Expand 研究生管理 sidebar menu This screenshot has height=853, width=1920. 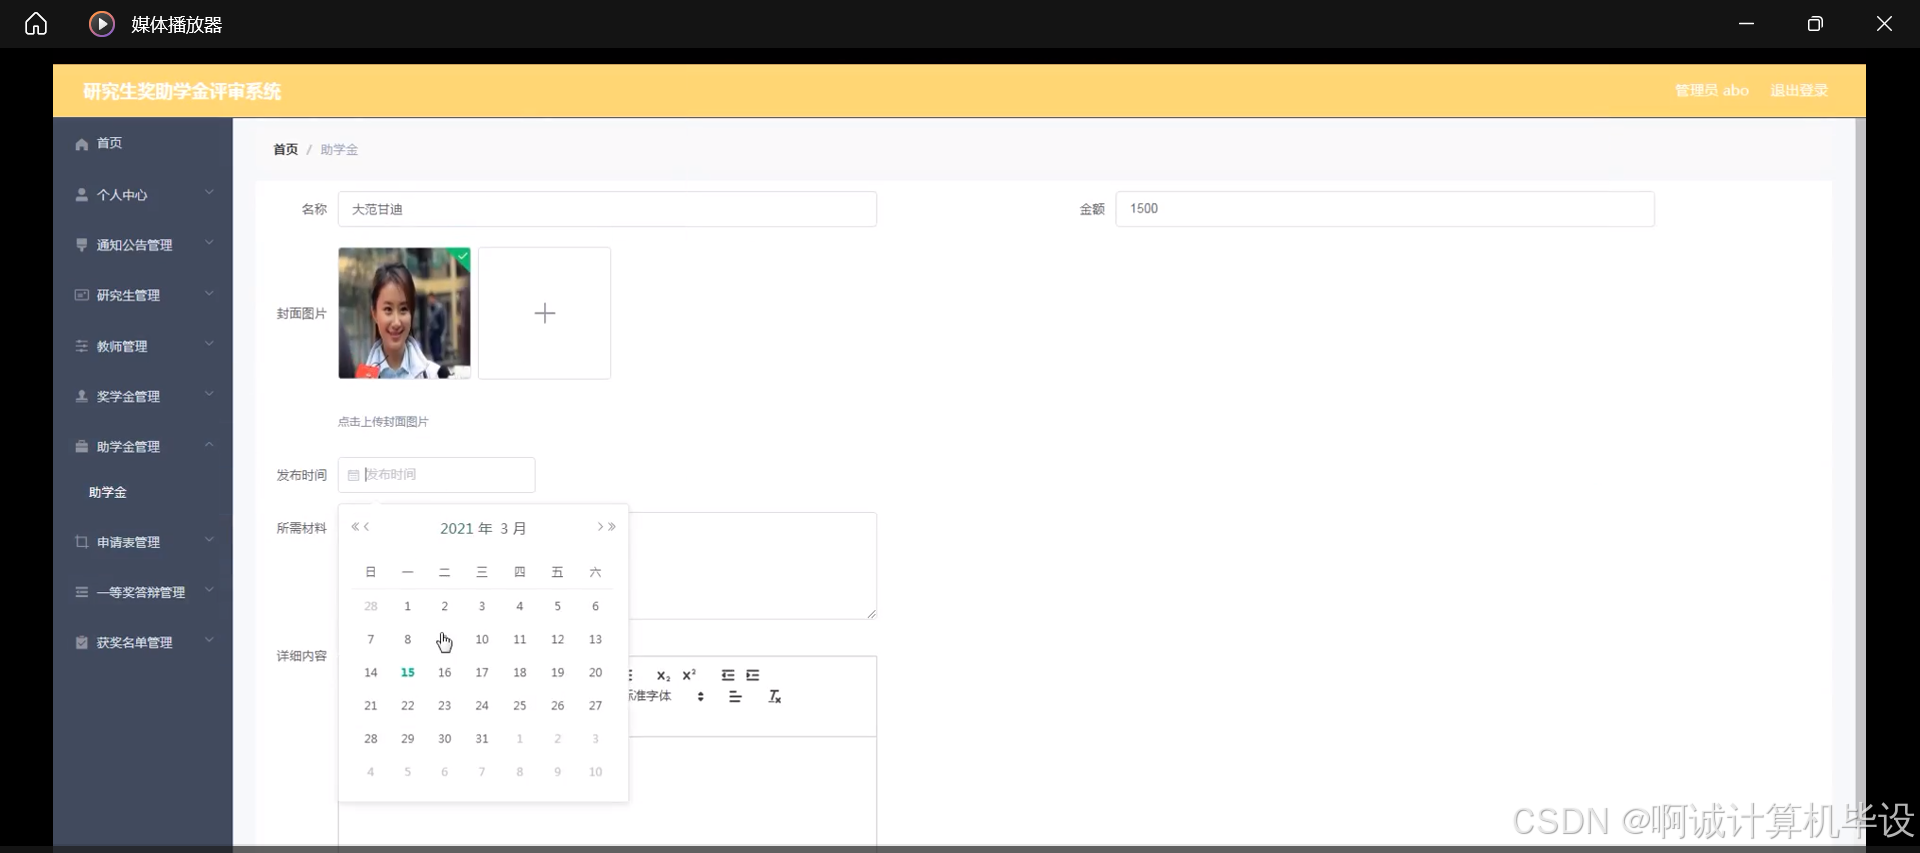(x=143, y=295)
